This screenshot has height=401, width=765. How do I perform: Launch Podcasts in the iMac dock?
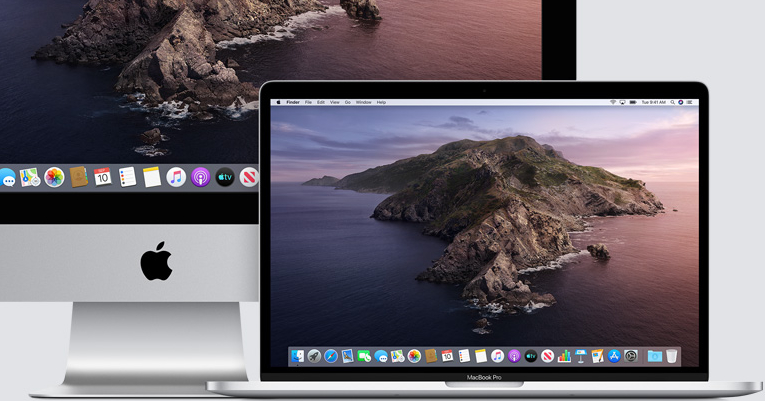(201, 177)
